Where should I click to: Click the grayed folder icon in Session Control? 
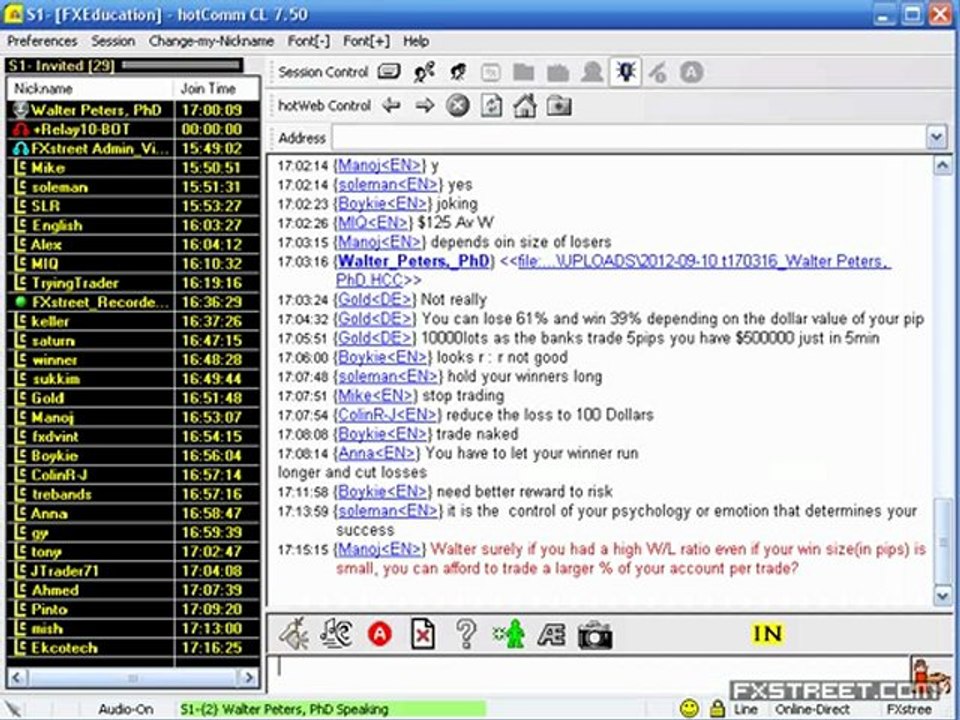[523, 72]
